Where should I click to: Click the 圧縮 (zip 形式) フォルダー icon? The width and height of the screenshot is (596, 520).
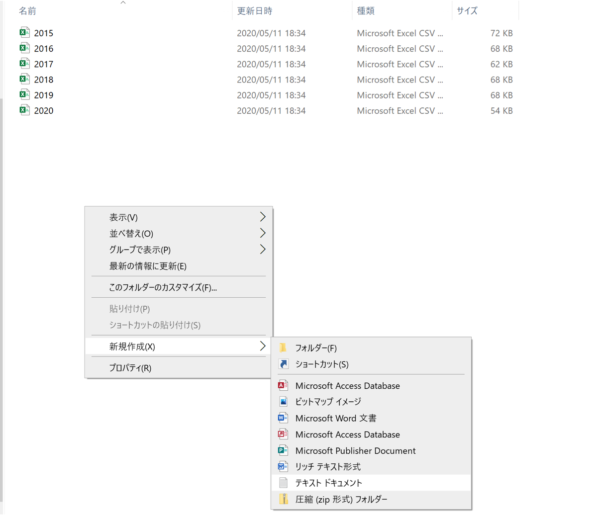coord(283,499)
